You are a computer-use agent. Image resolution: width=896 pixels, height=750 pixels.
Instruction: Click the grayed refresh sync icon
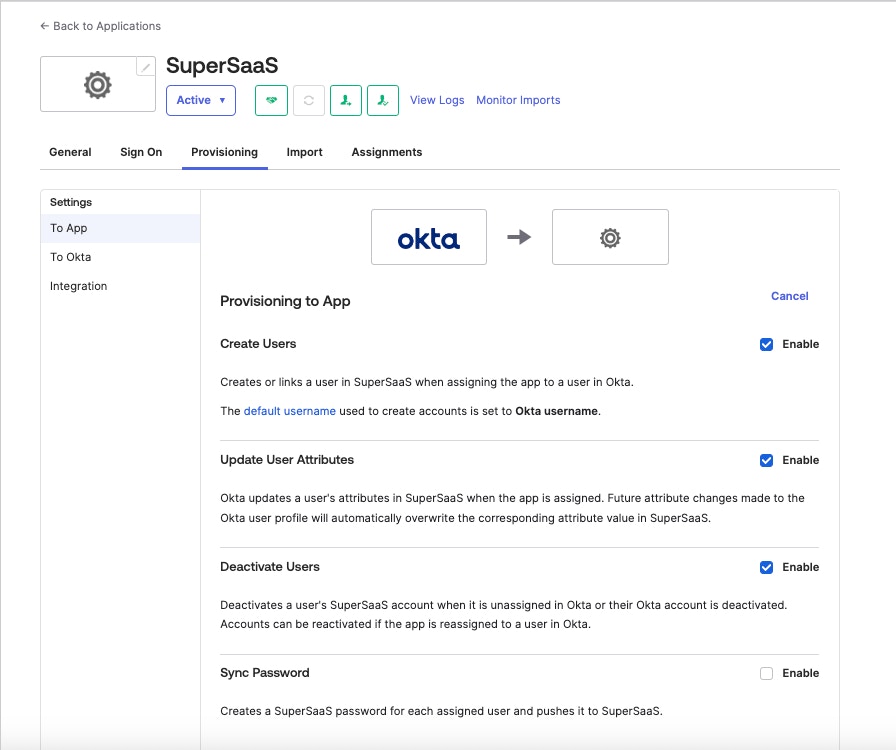[x=309, y=100]
